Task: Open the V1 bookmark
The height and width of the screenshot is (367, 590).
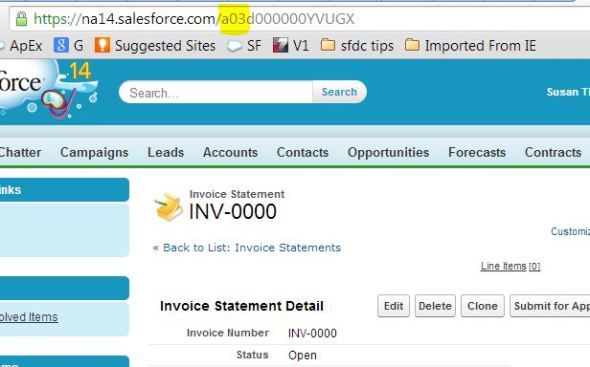Action: click(290, 46)
